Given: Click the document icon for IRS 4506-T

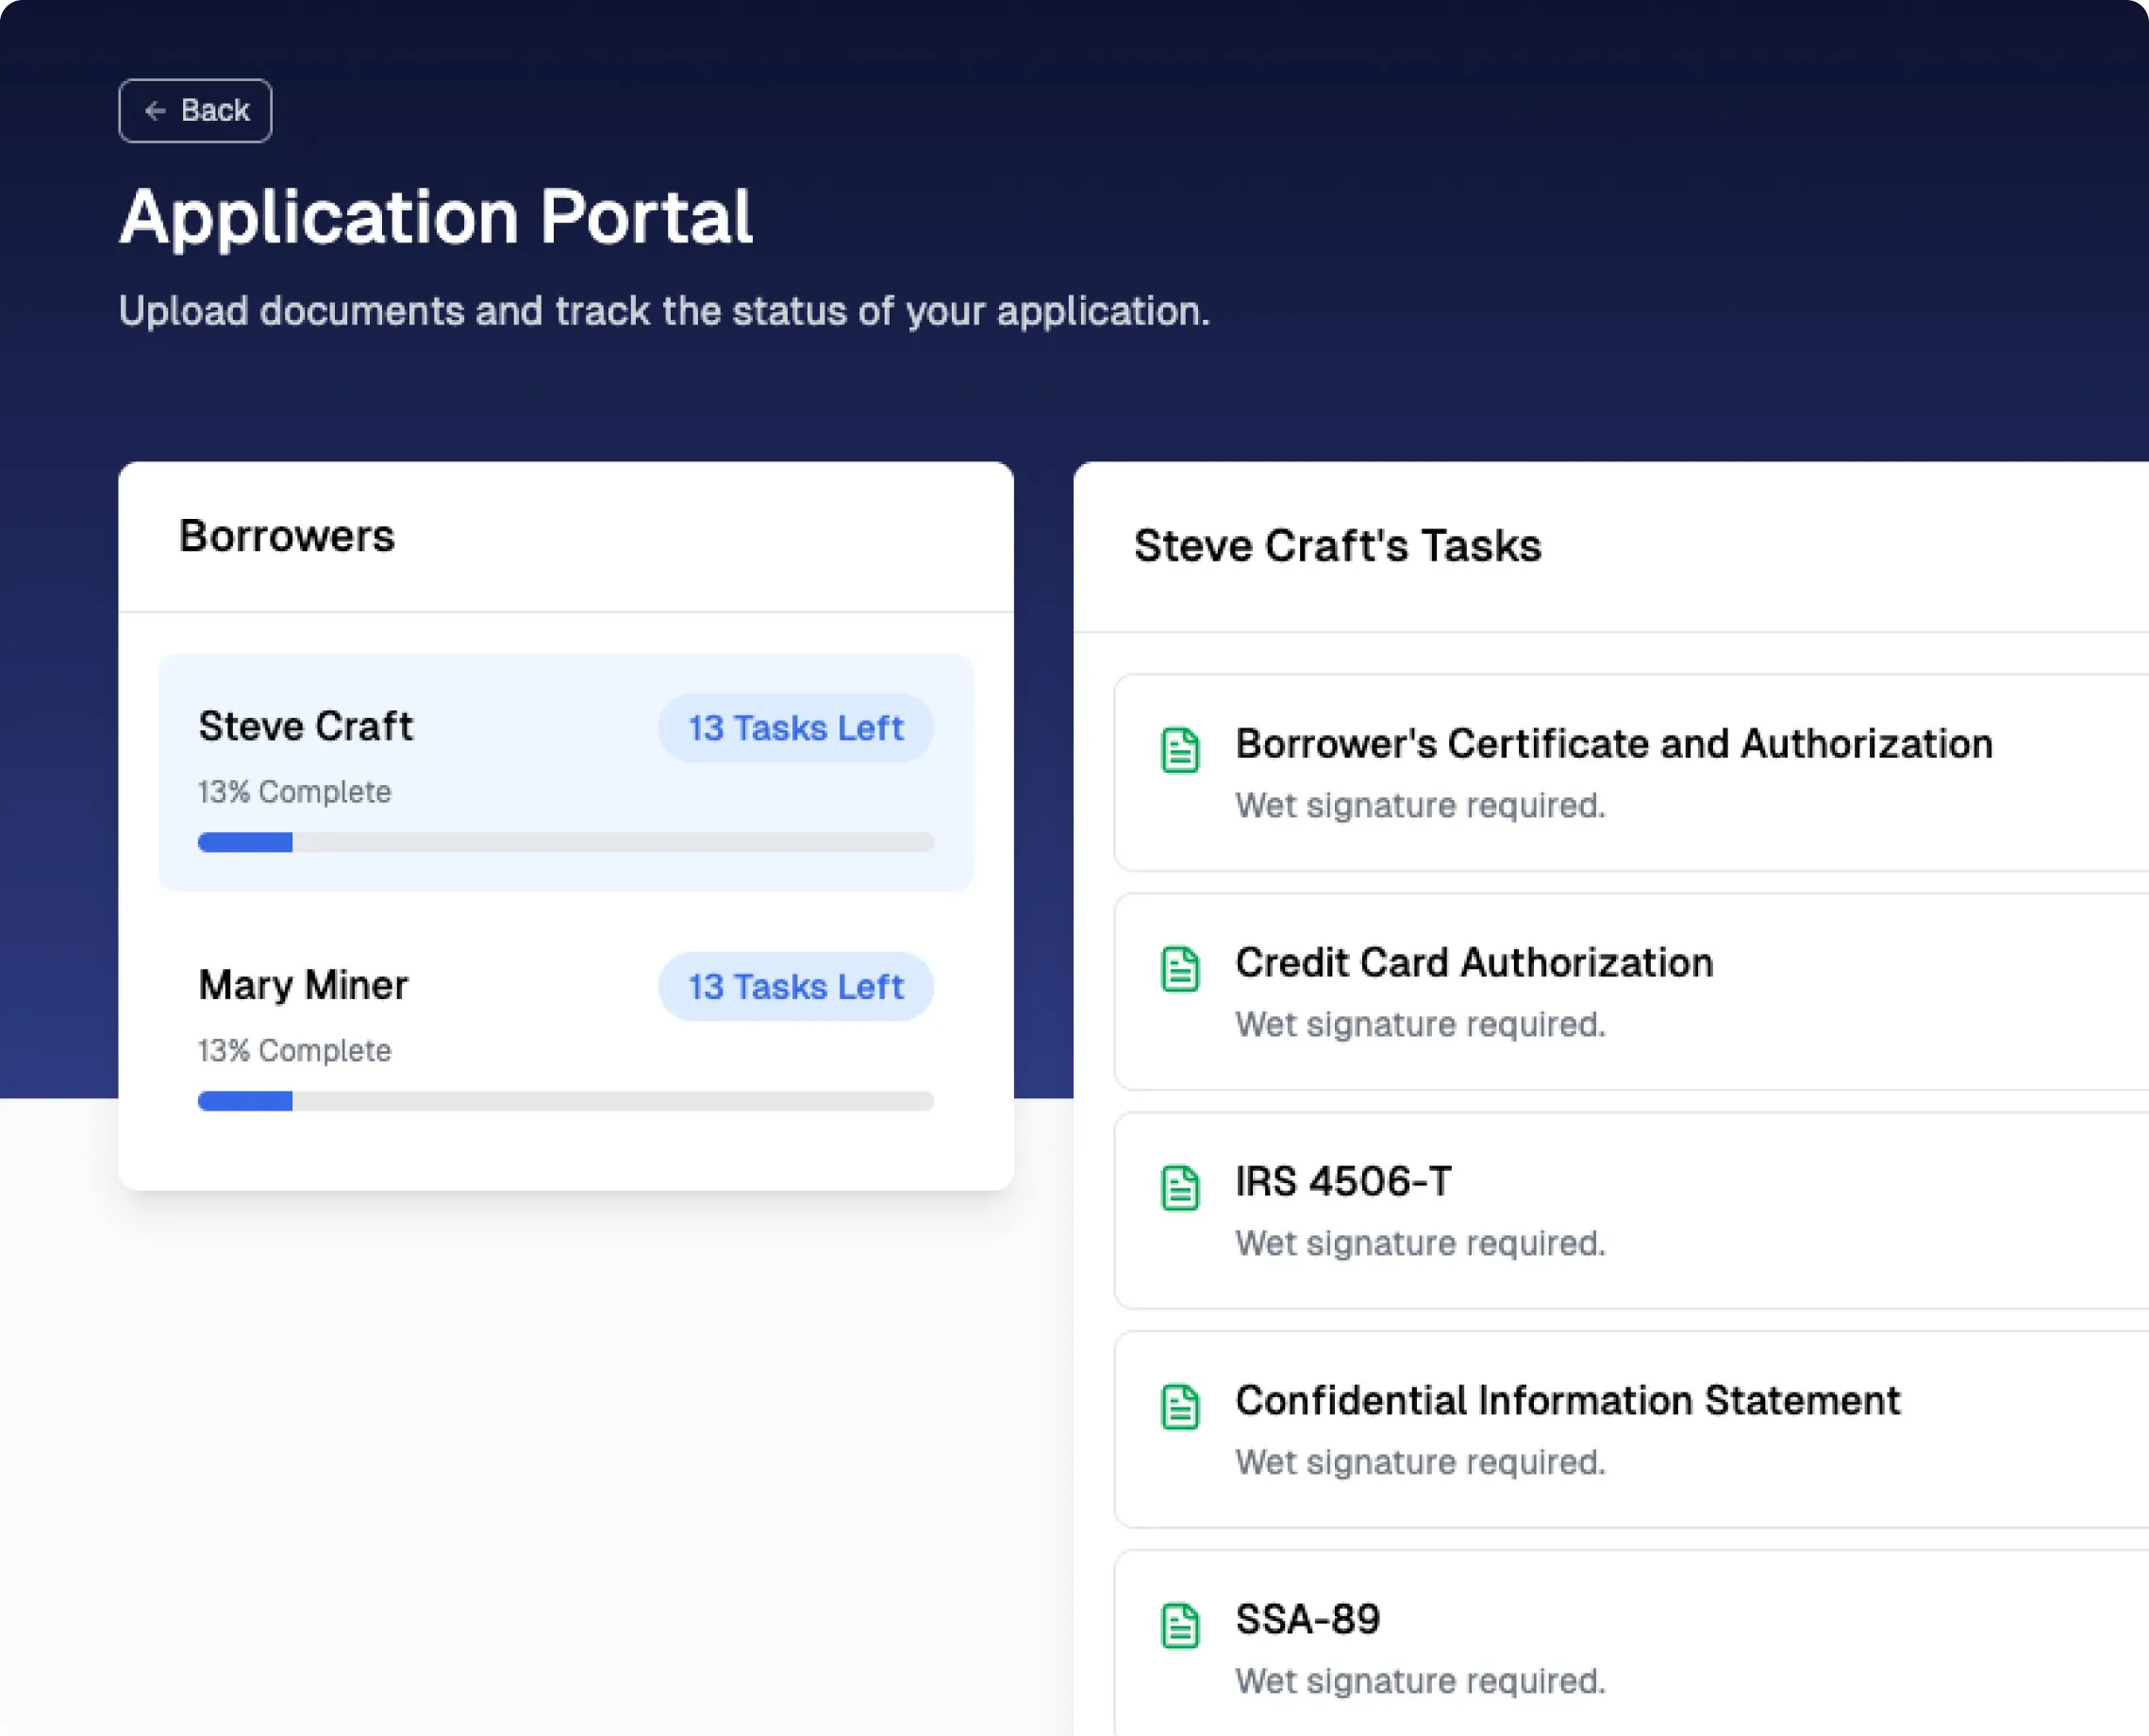Looking at the screenshot, I should [x=1181, y=1185].
